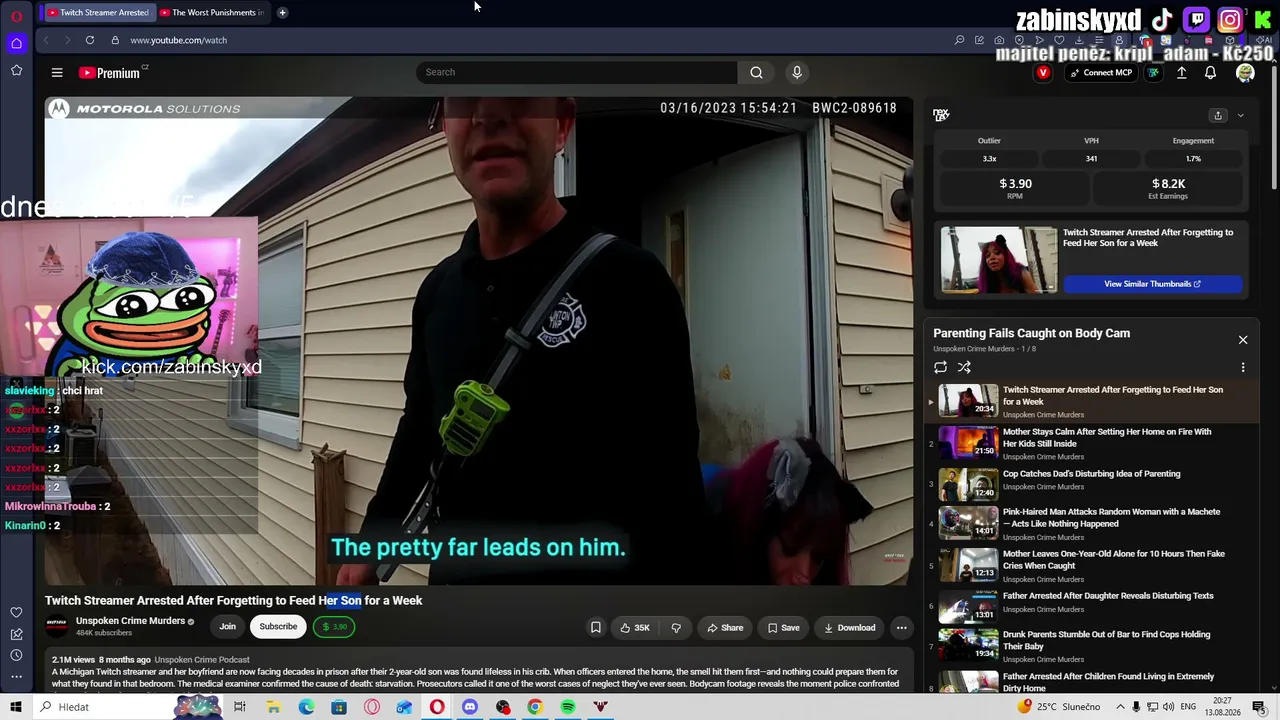Click the YouTube search magnifier button
This screenshot has width=1280, height=720.
click(x=756, y=72)
